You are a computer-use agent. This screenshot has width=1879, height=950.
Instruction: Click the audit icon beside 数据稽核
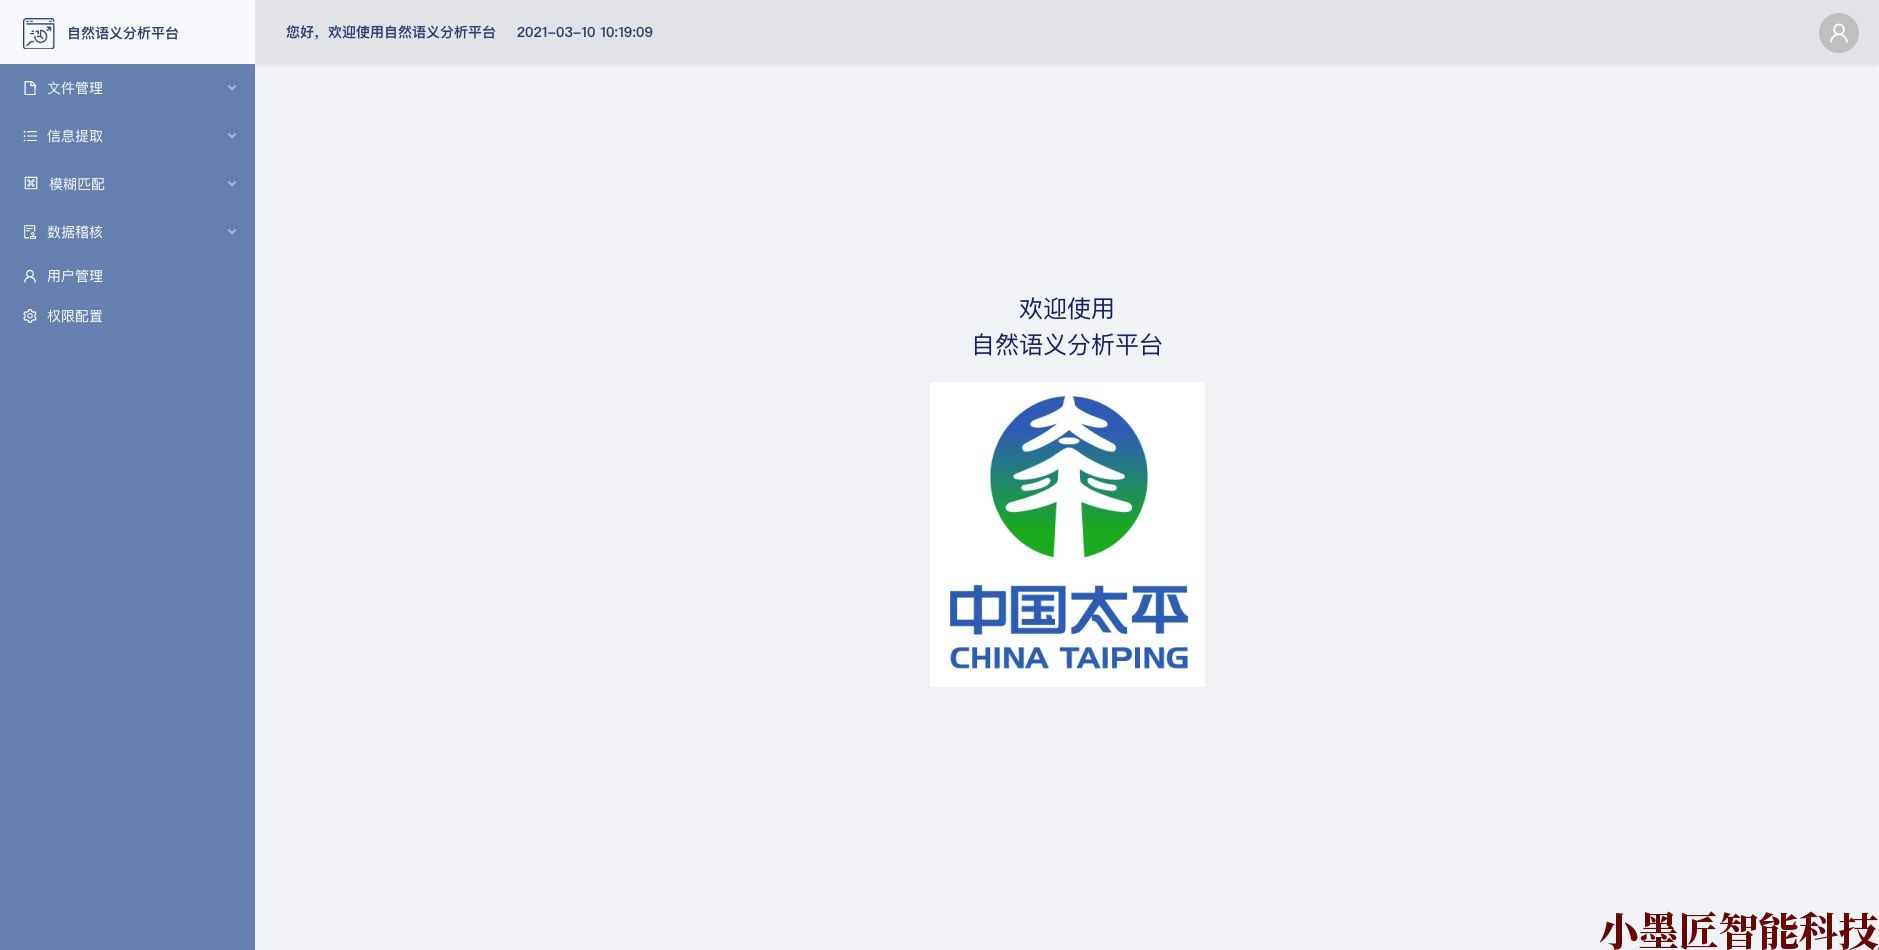tap(30, 232)
